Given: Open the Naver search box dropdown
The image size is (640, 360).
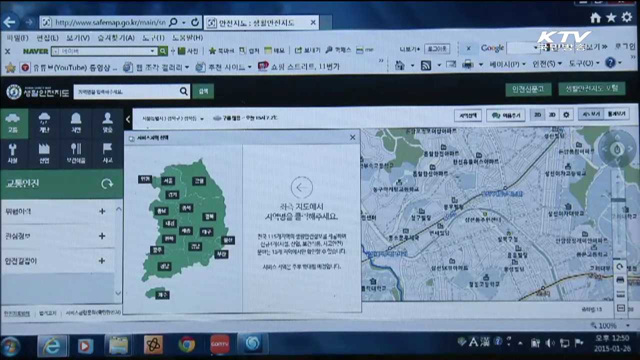Looking at the screenshot, I should pos(152,51).
